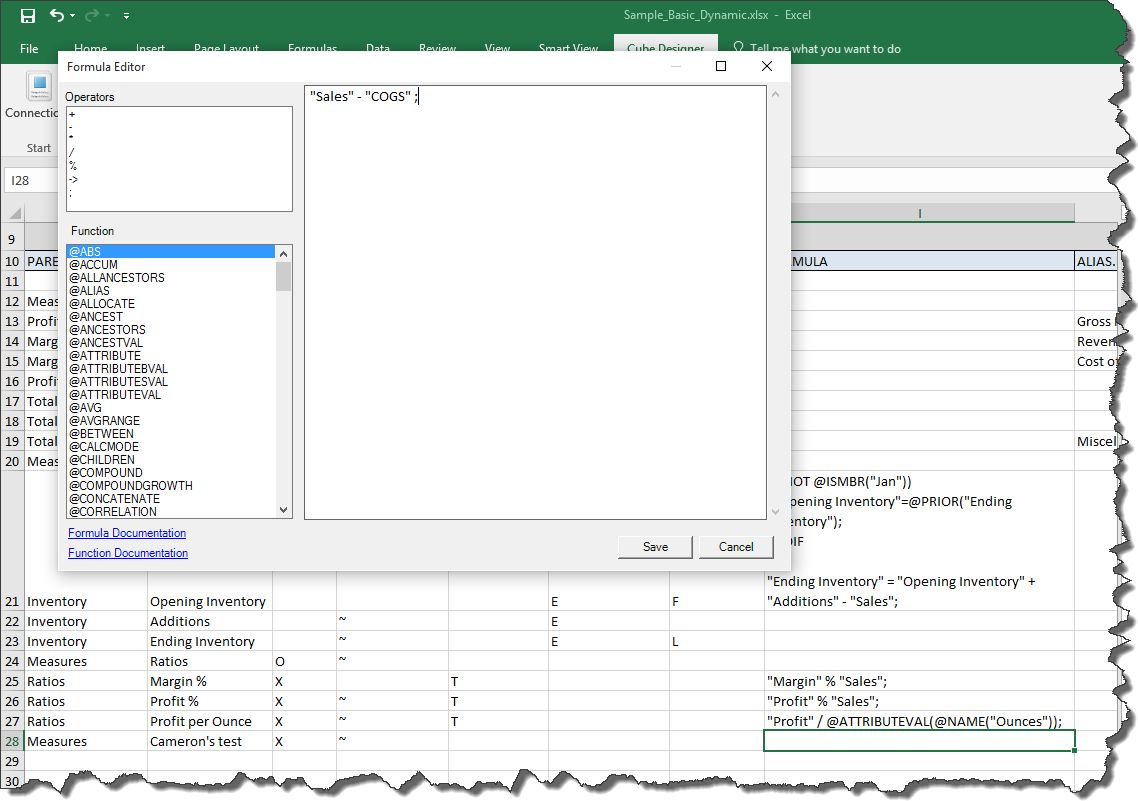Click the Select All corner triangle
1138x801 pixels.
(15, 213)
